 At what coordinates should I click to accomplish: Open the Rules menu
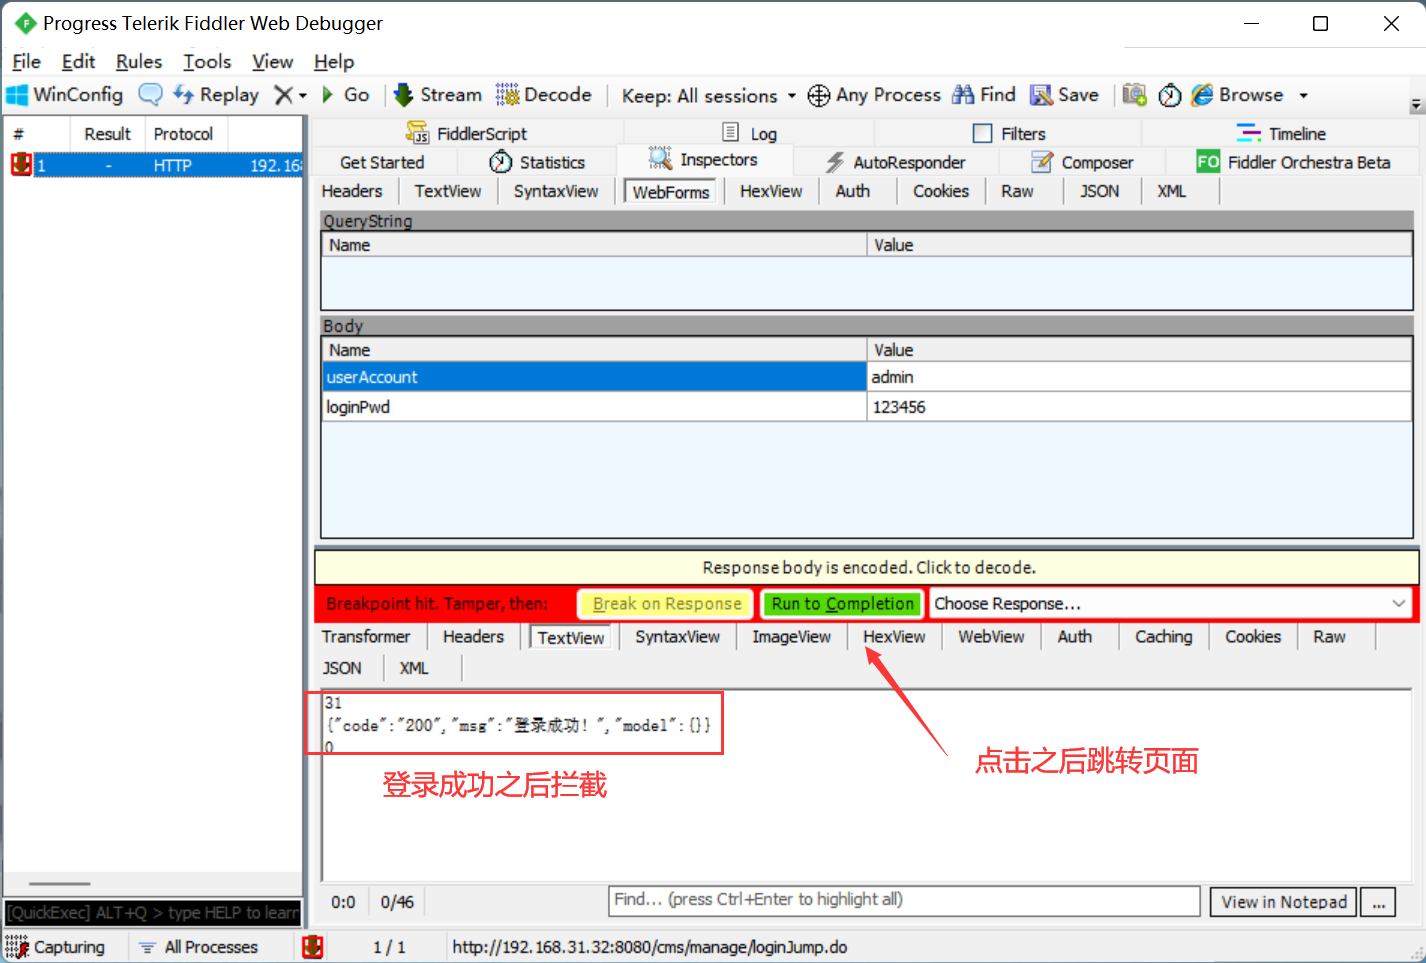[x=139, y=62]
